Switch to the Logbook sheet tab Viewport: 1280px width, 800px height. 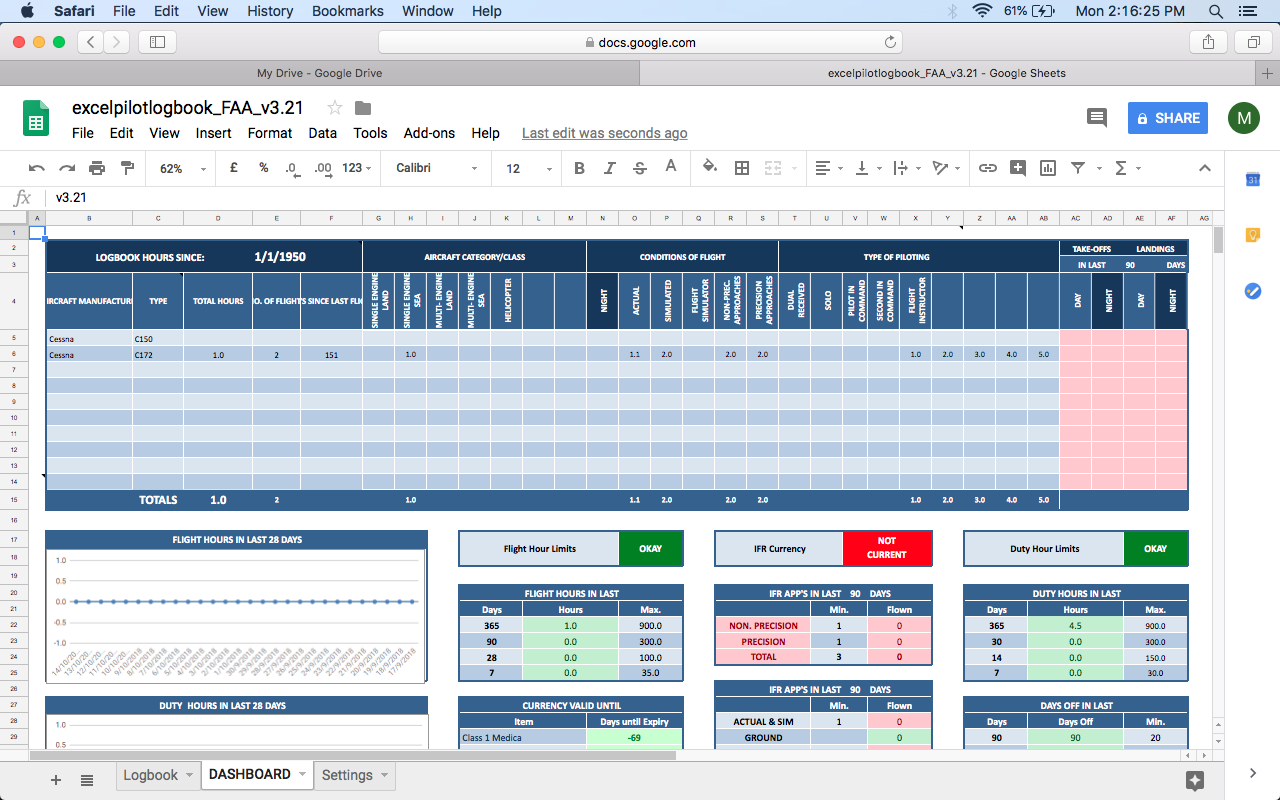(157, 775)
